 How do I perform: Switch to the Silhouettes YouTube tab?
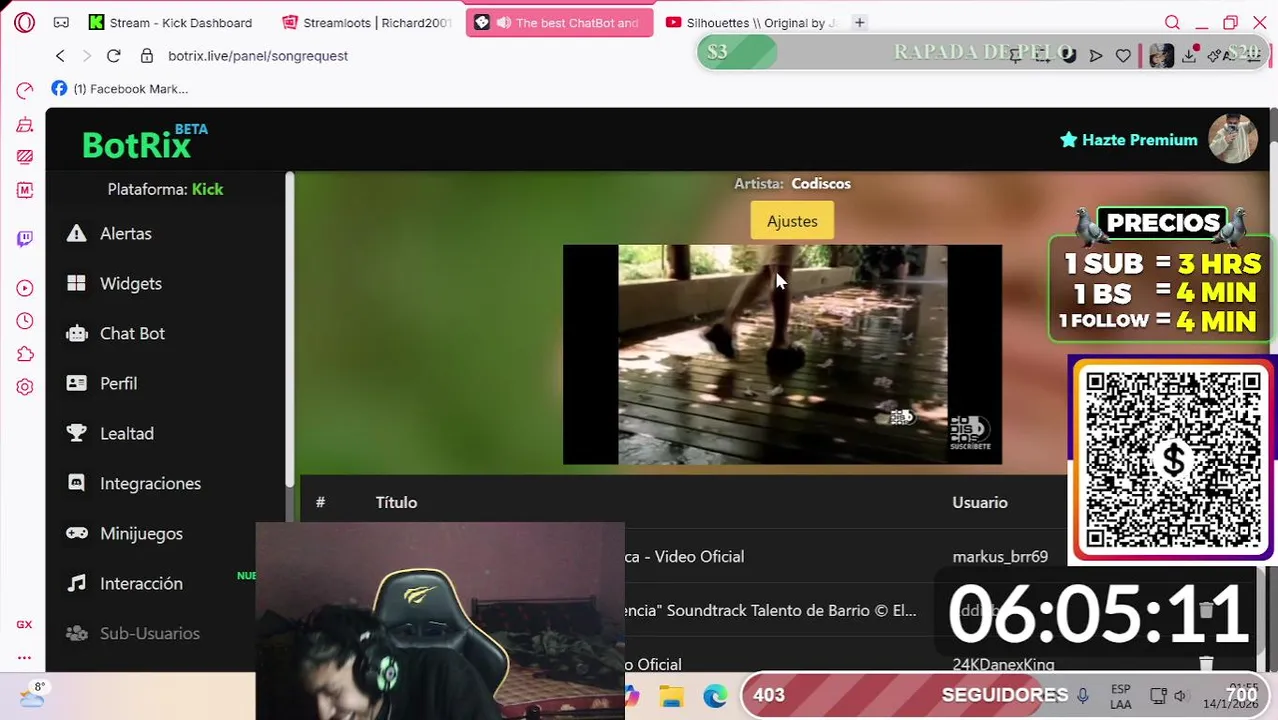pyautogui.click(x=752, y=22)
